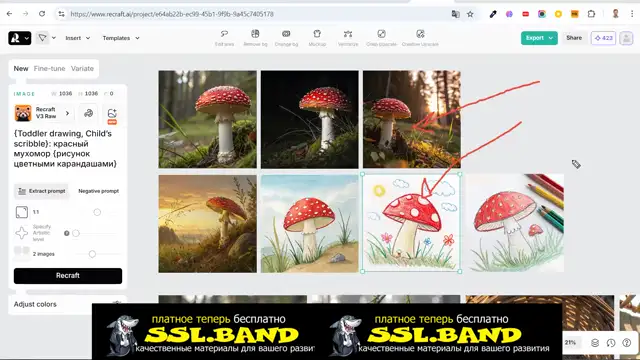Click the Negative prompt button
The image size is (640, 360).
(98, 191)
